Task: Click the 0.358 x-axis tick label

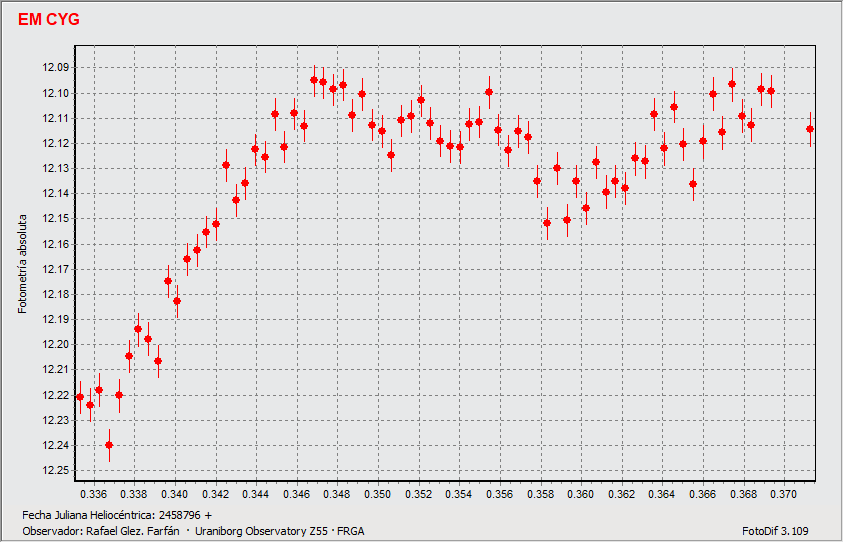Action: coord(540,494)
